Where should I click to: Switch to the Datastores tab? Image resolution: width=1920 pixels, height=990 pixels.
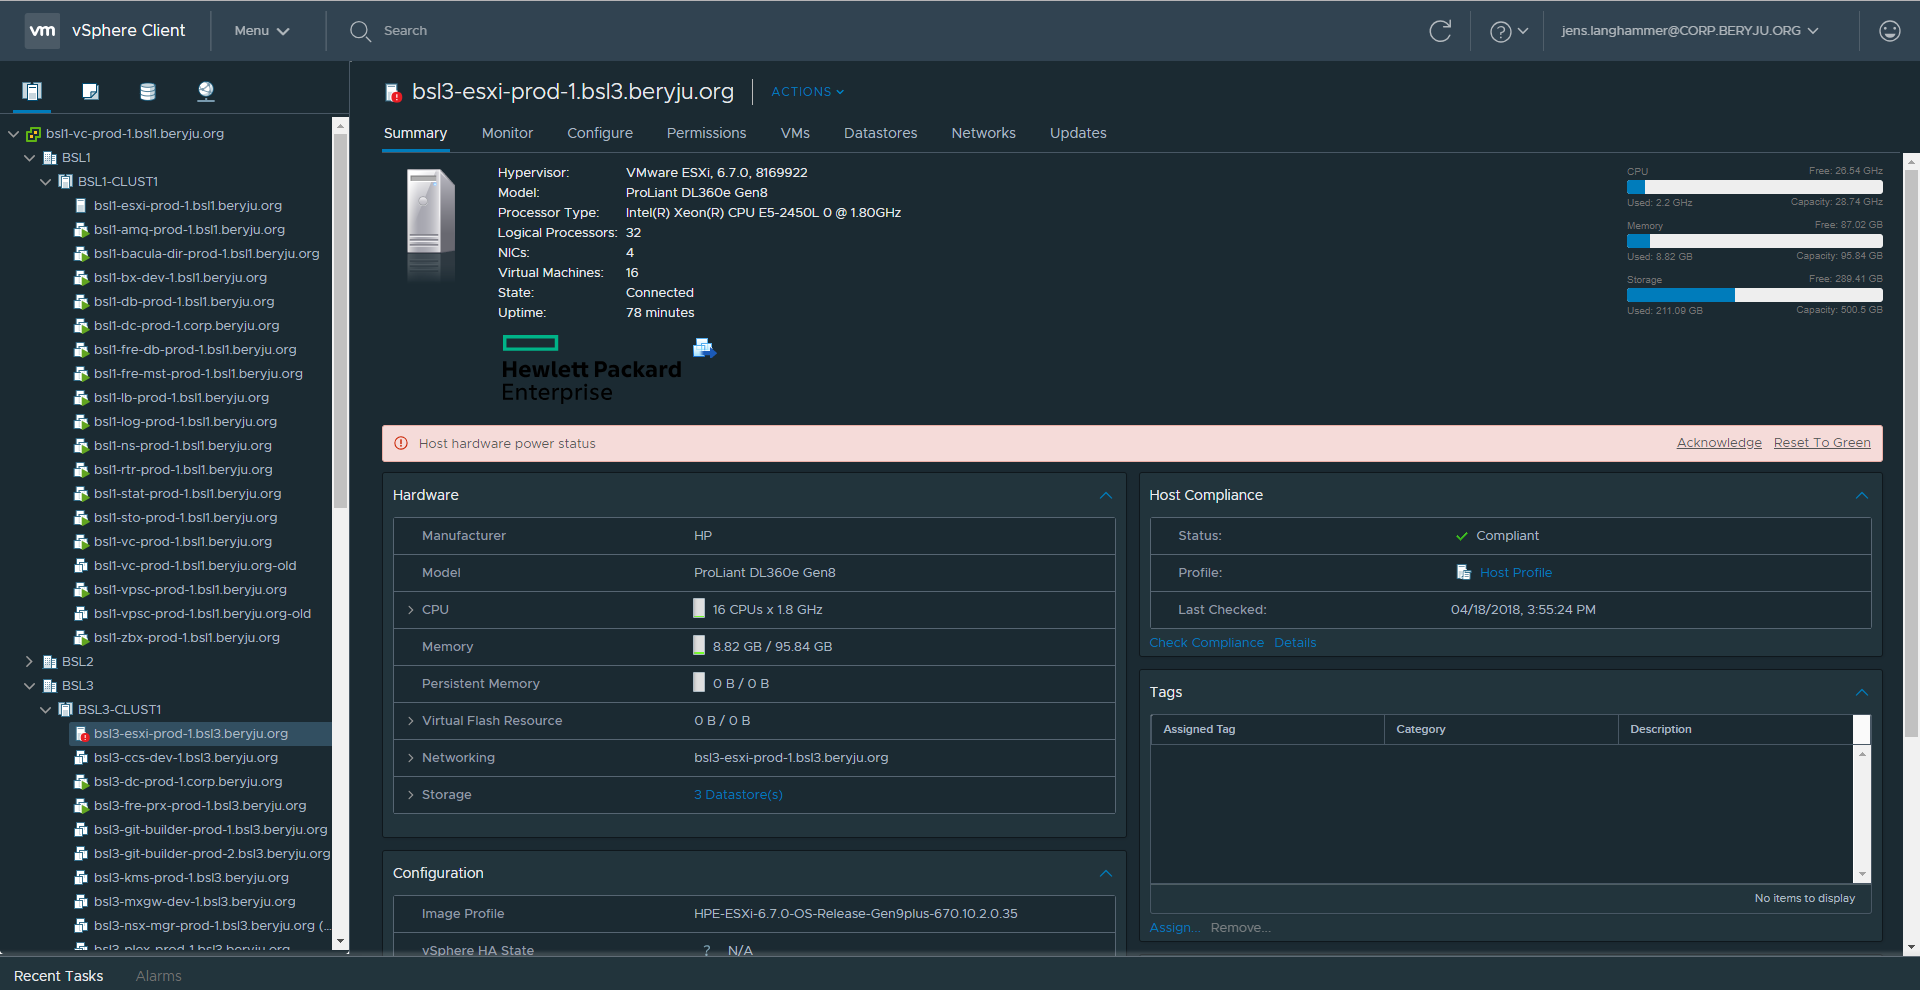tap(880, 133)
